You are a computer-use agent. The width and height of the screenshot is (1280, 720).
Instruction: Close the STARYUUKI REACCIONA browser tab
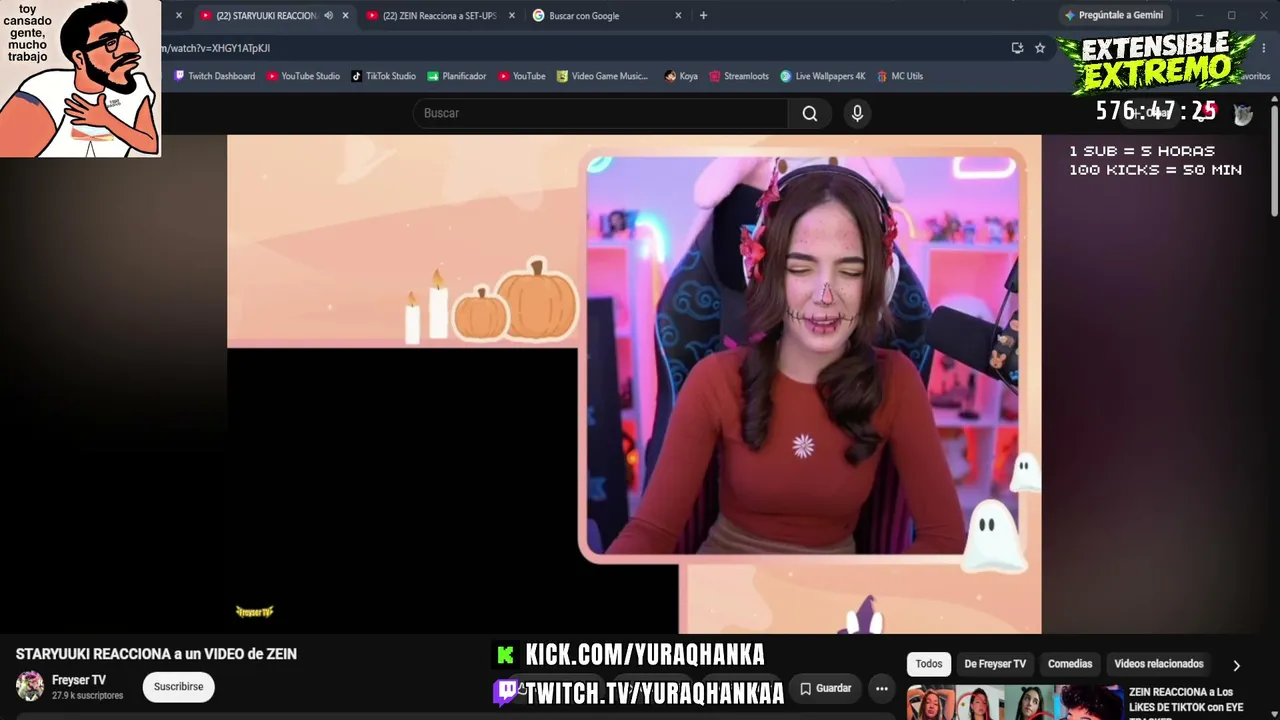345,16
